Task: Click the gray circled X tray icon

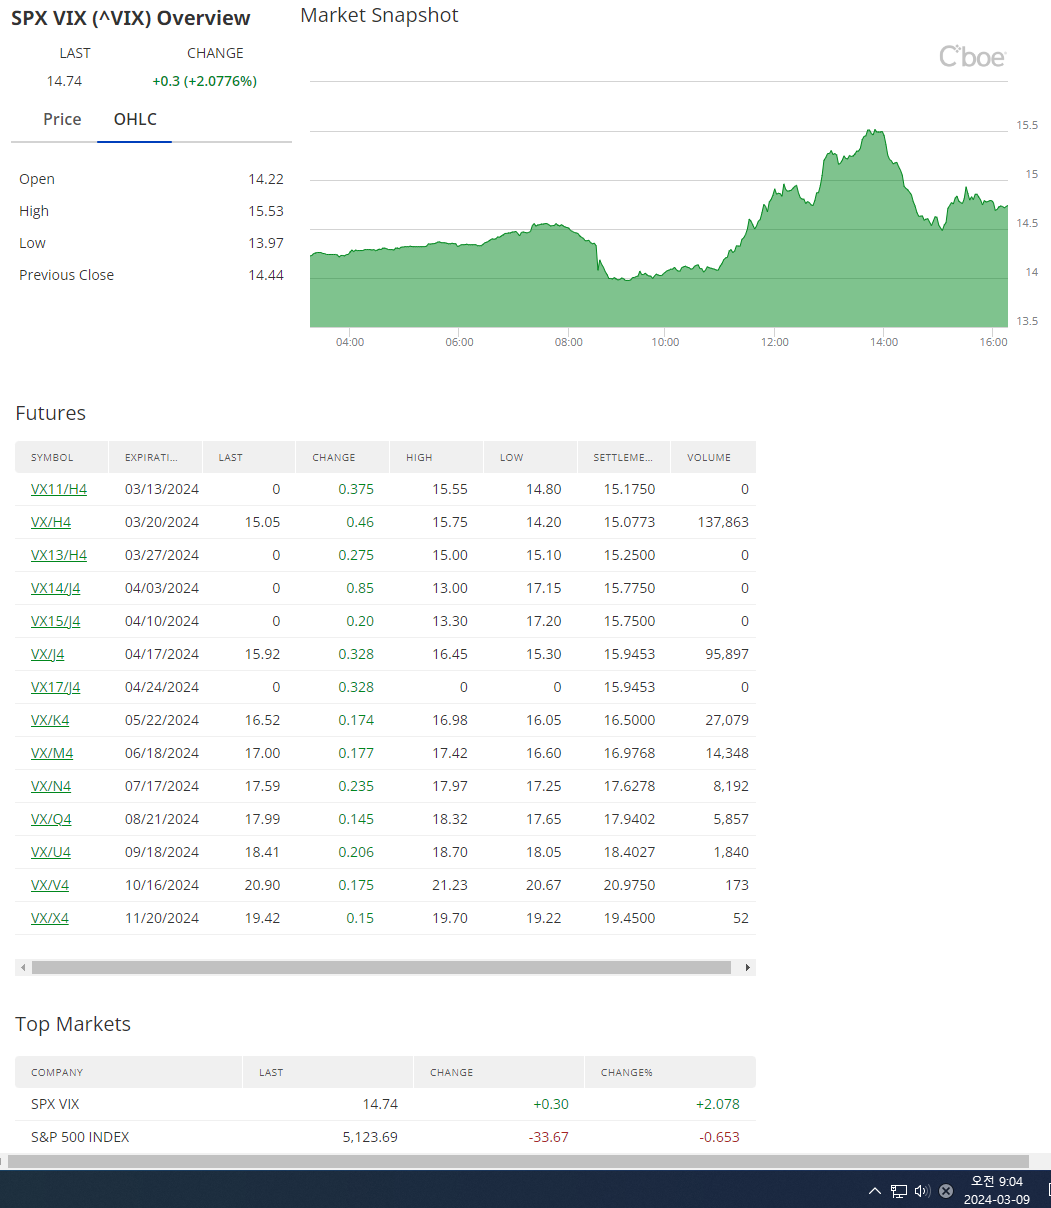Action: (946, 1191)
